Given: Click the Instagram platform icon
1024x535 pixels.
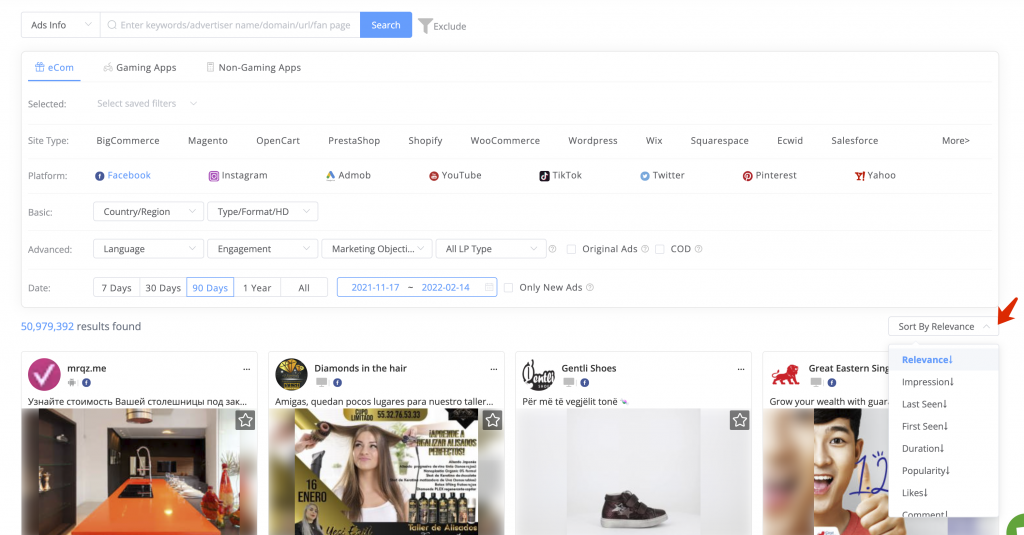Looking at the screenshot, I should [214, 176].
